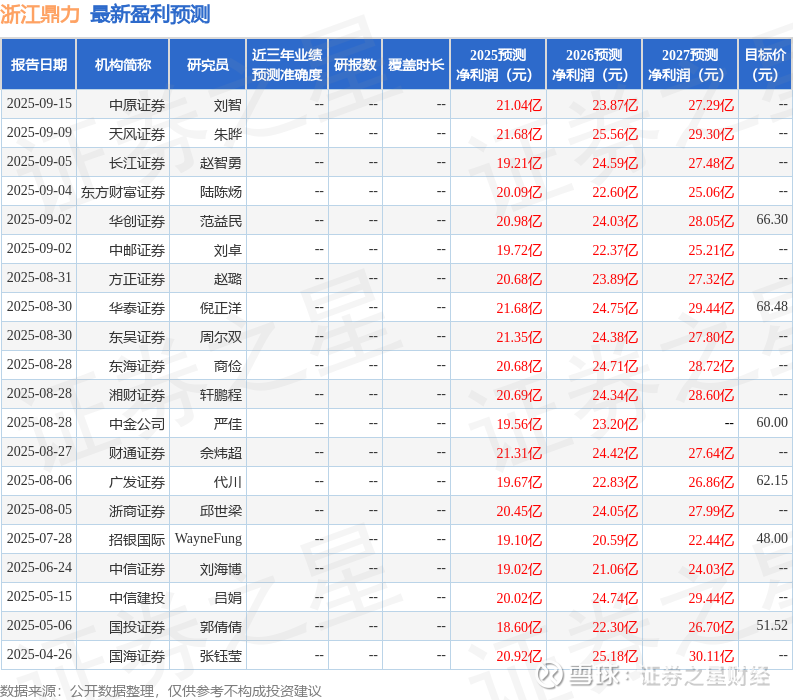Viewport: 793px width, 700px height.
Task: Click researcher name 轩鹏程
Action: click(221, 395)
